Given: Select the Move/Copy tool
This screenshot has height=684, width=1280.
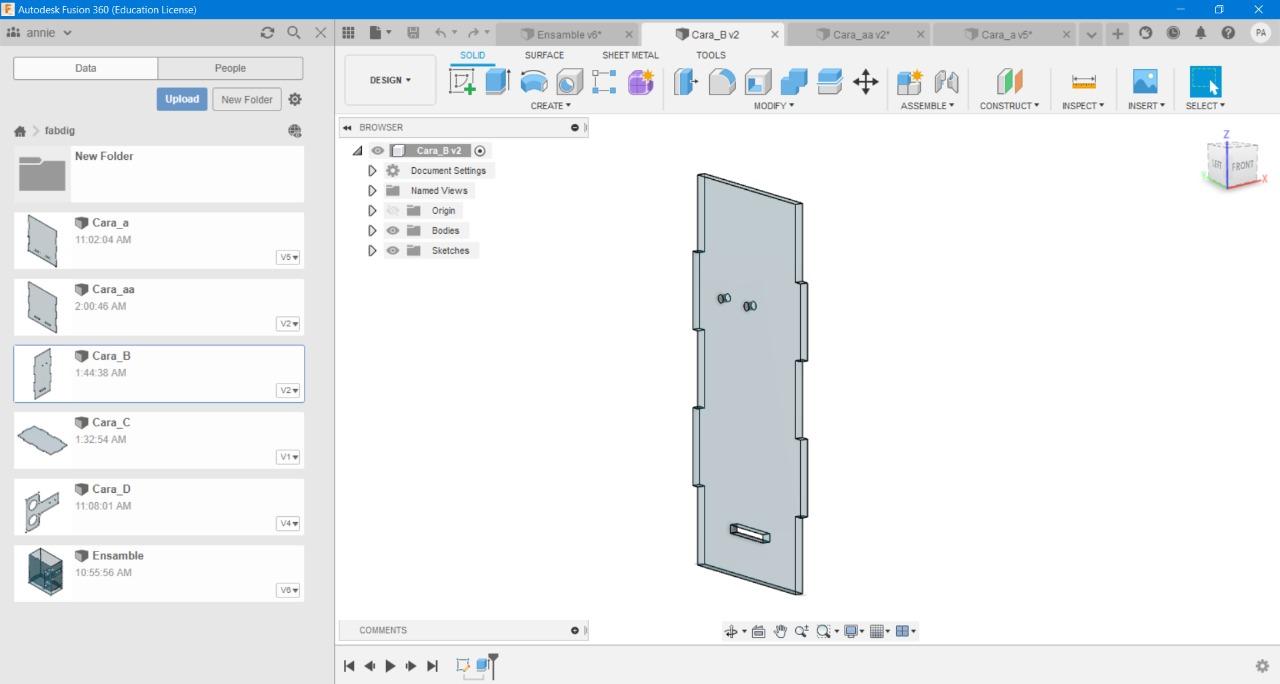Looking at the screenshot, I should (x=866, y=82).
